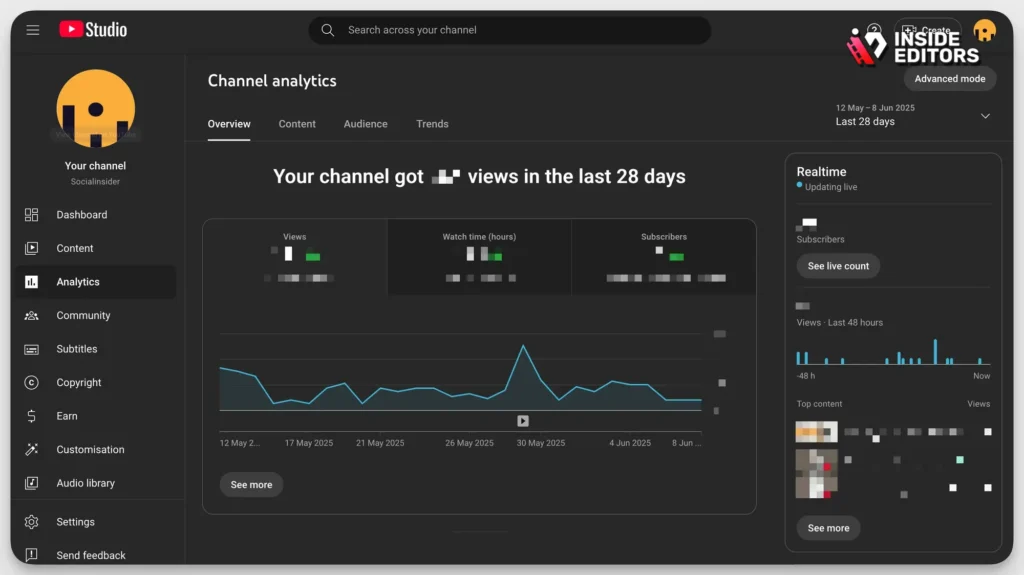Viewport: 1024px width, 575px height.
Task: Expand the Last 28 days date range
Action: 913,115
